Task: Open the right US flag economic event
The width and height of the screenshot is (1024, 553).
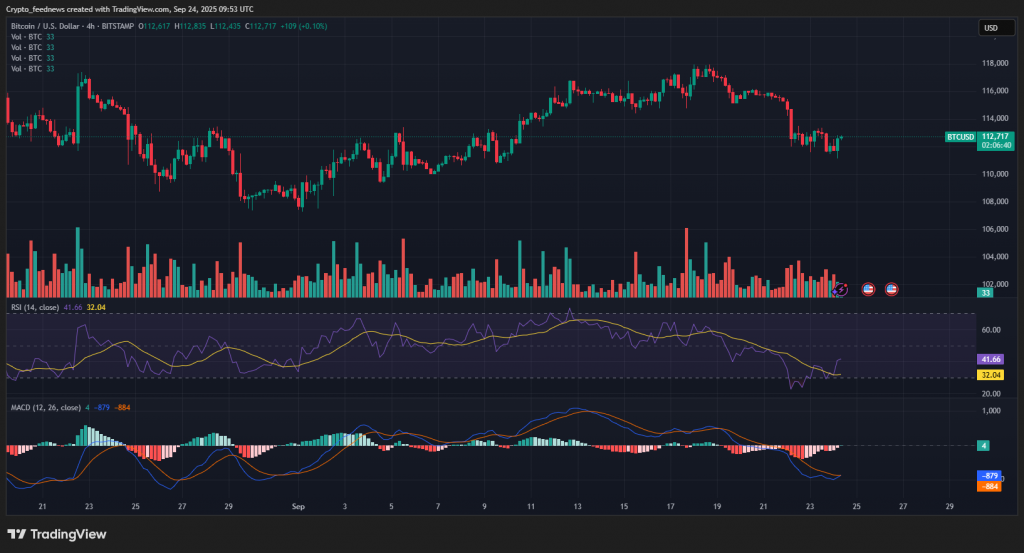Action: pyautogui.click(x=891, y=289)
